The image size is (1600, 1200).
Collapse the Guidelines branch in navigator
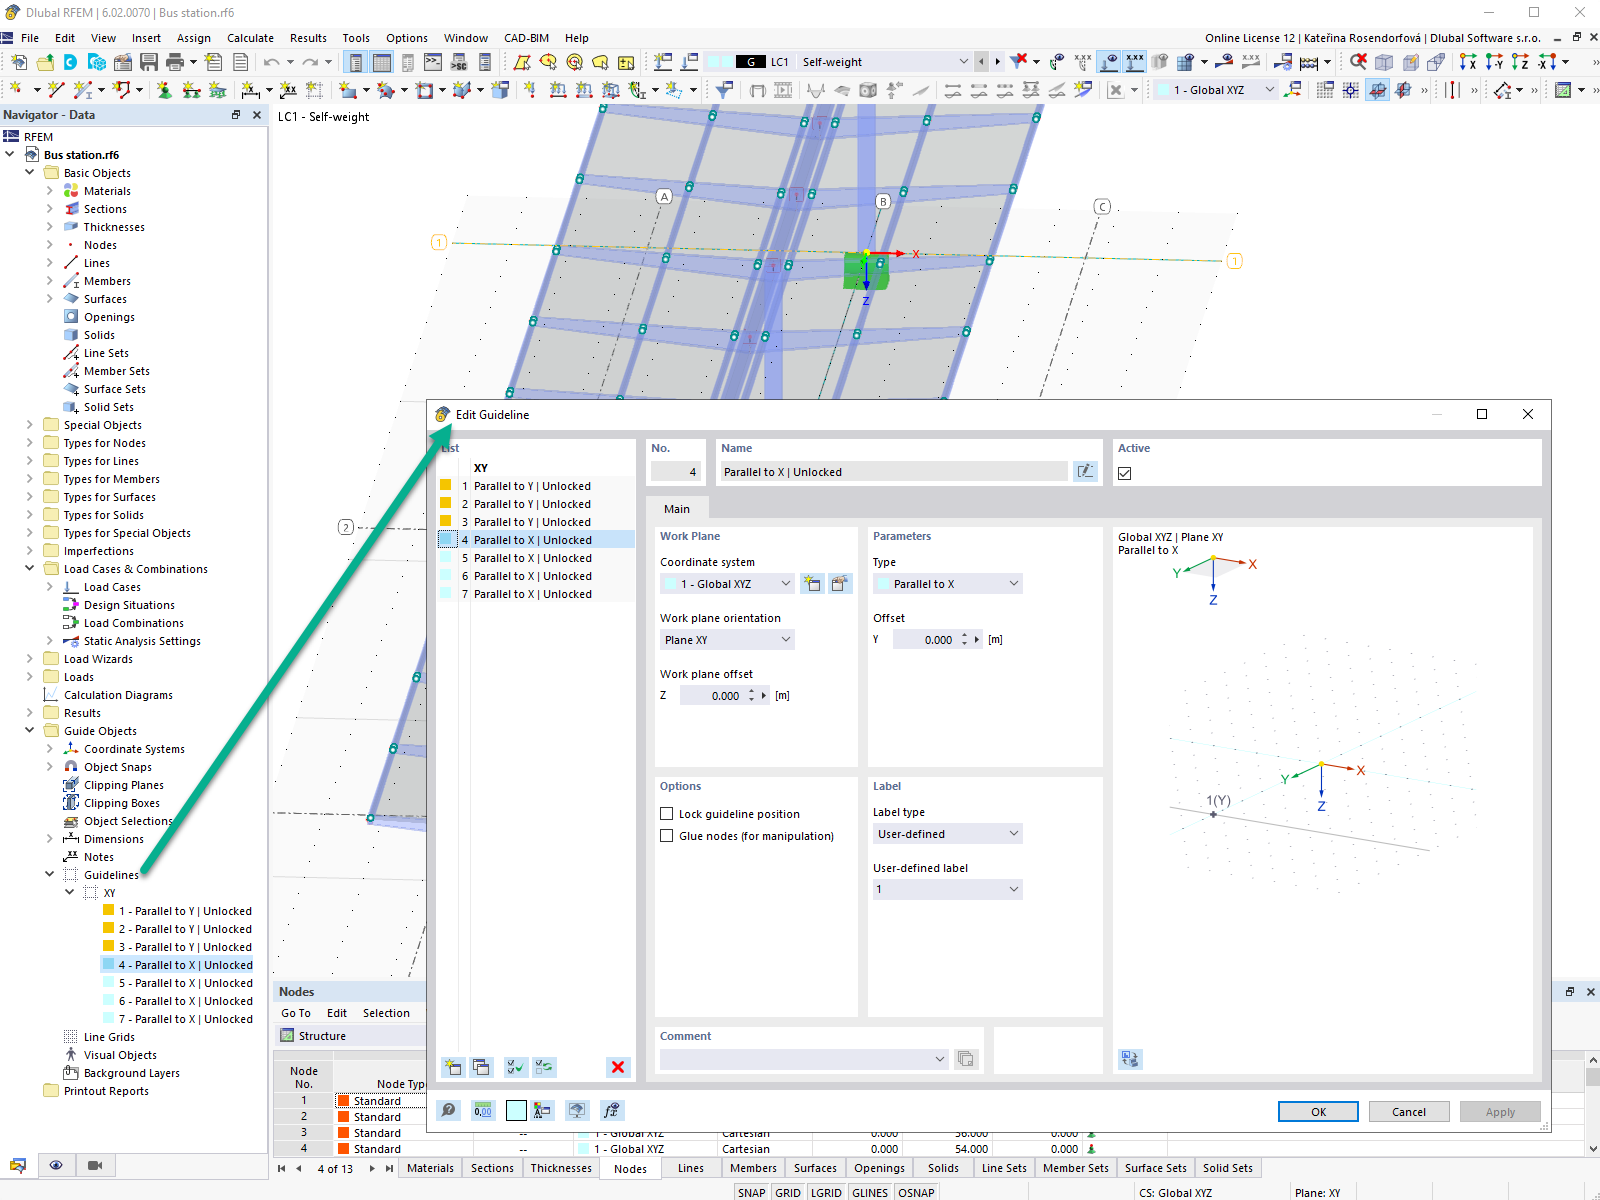point(50,874)
